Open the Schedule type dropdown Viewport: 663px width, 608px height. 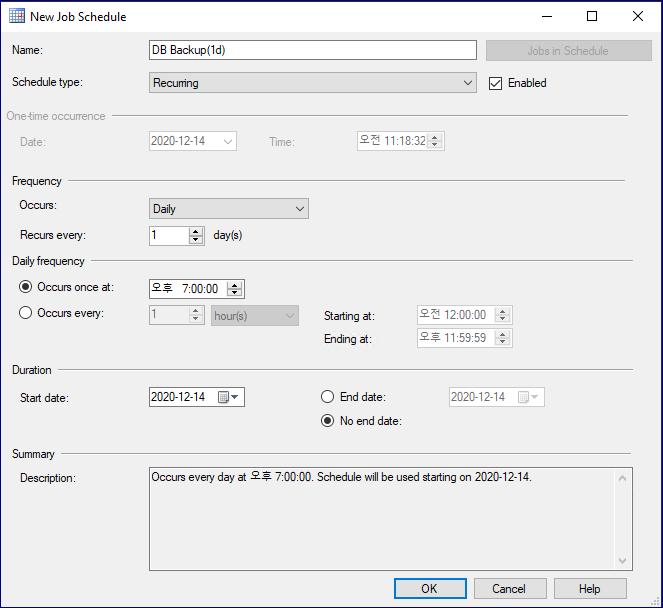point(312,82)
